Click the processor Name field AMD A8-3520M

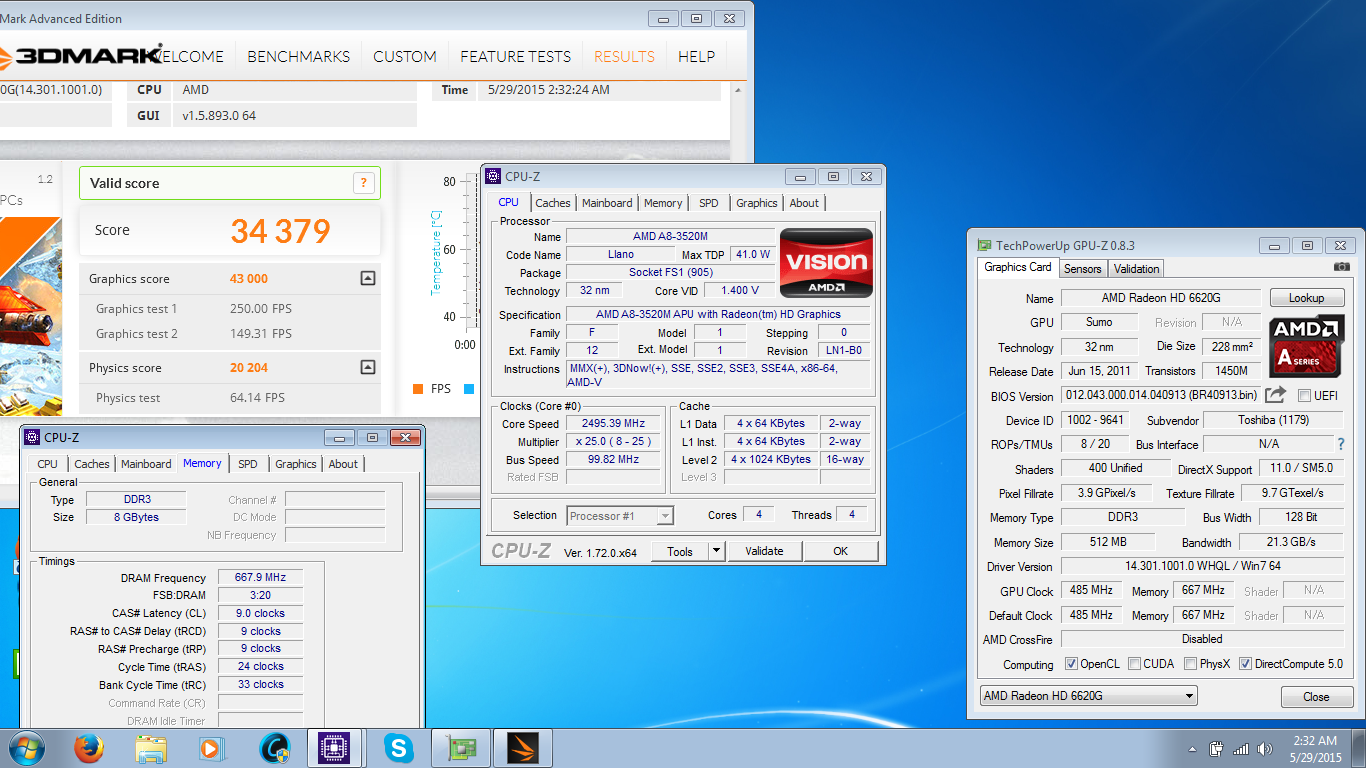tap(670, 237)
